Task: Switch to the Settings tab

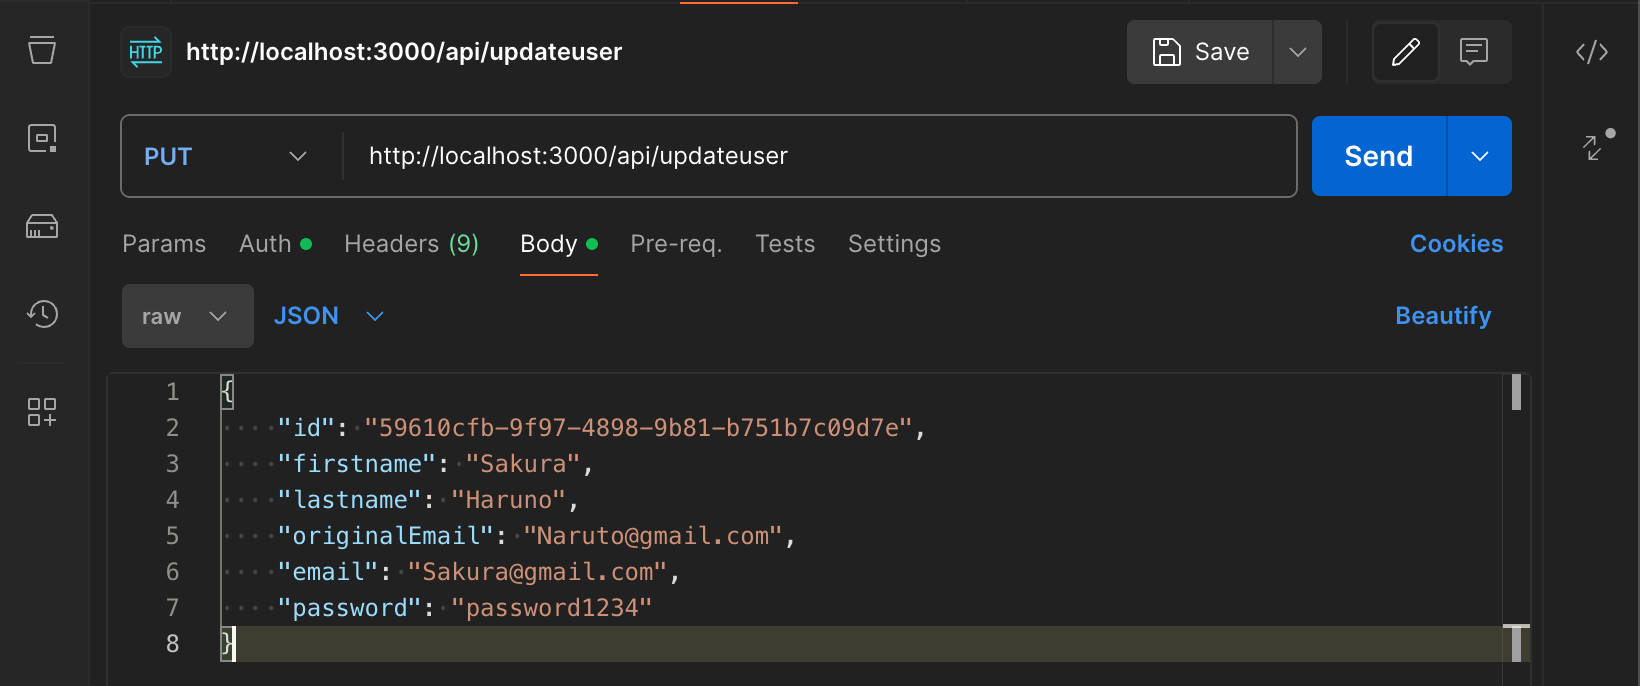Action: point(894,244)
